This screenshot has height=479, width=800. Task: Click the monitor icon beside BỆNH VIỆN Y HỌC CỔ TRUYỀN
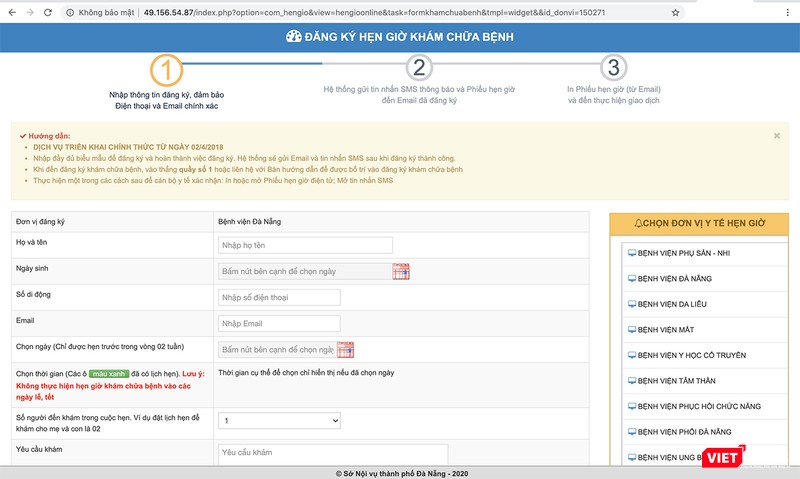[632, 355]
